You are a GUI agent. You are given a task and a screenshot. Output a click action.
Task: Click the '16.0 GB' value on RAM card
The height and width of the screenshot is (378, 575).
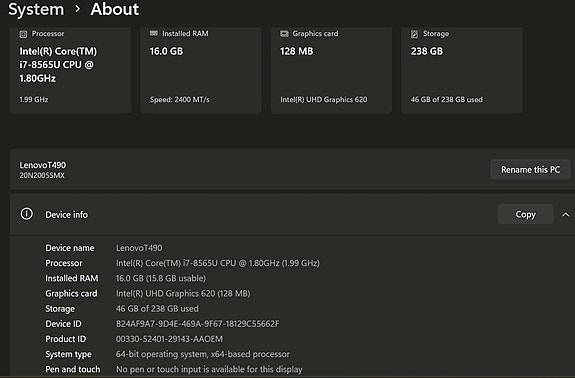(x=166, y=51)
